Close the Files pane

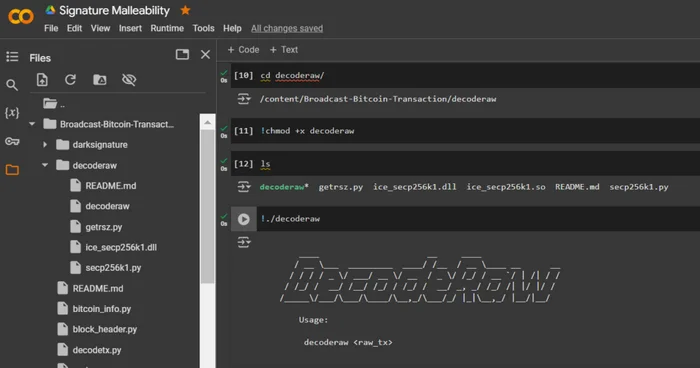coord(205,54)
